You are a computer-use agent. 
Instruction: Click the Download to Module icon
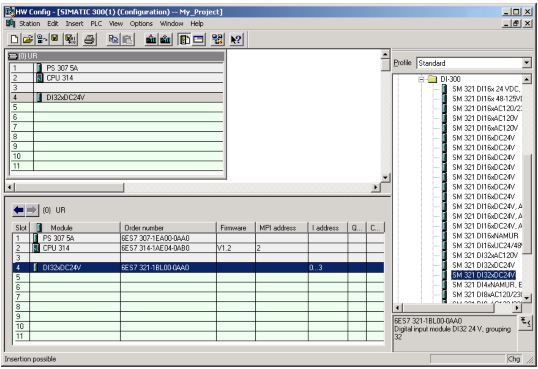tap(151, 39)
